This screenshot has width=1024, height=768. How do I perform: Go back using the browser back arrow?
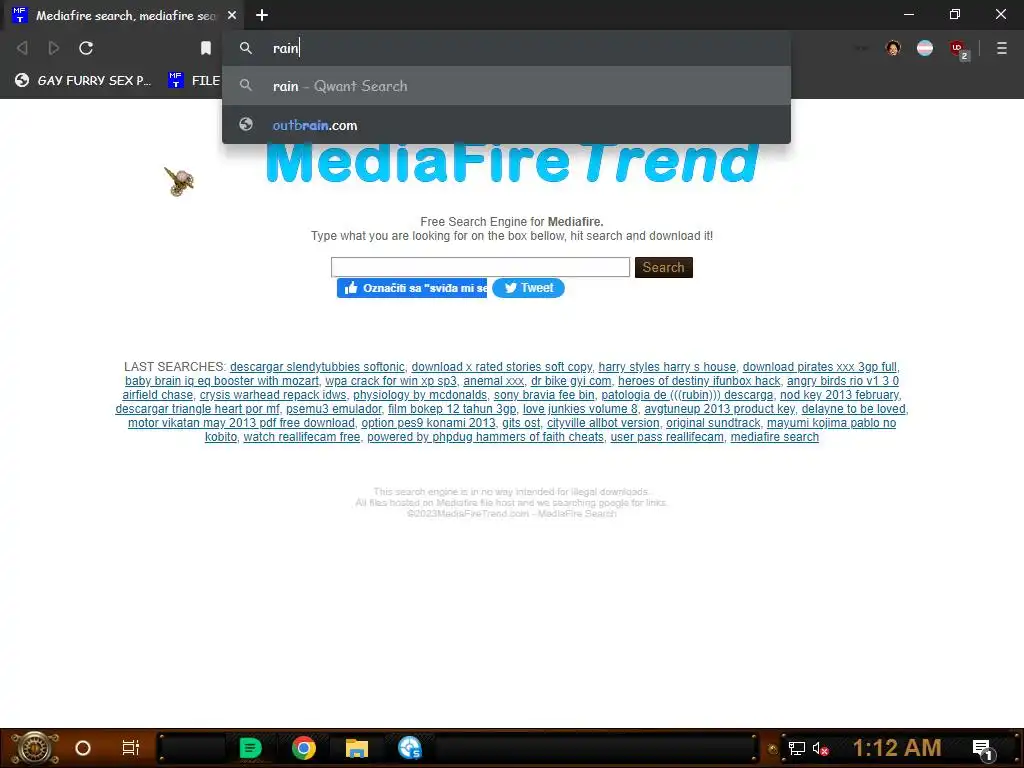pyautogui.click(x=22, y=48)
